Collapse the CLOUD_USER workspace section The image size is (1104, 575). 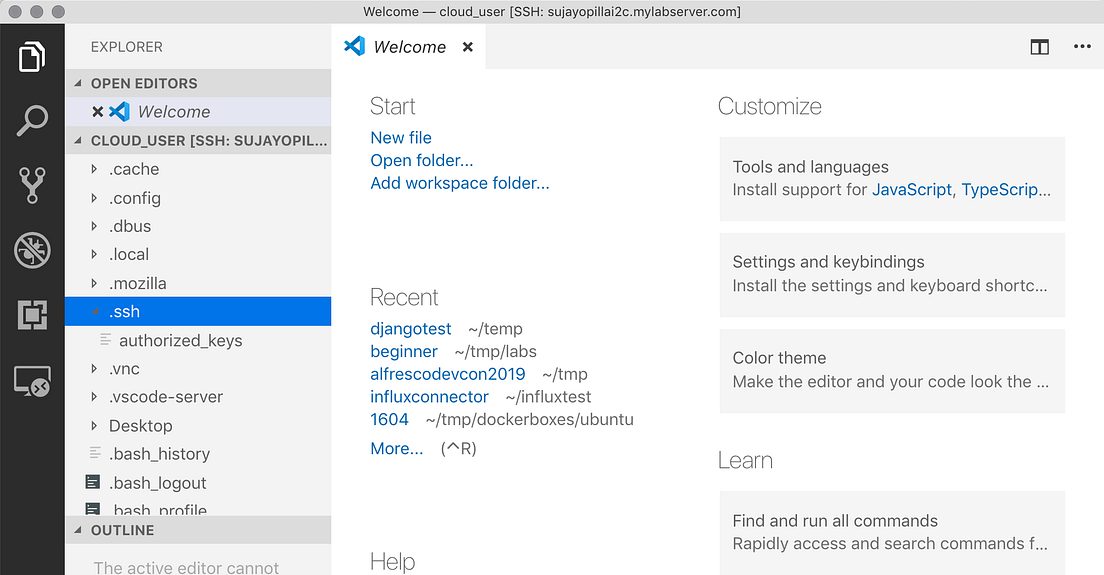point(78,140)
